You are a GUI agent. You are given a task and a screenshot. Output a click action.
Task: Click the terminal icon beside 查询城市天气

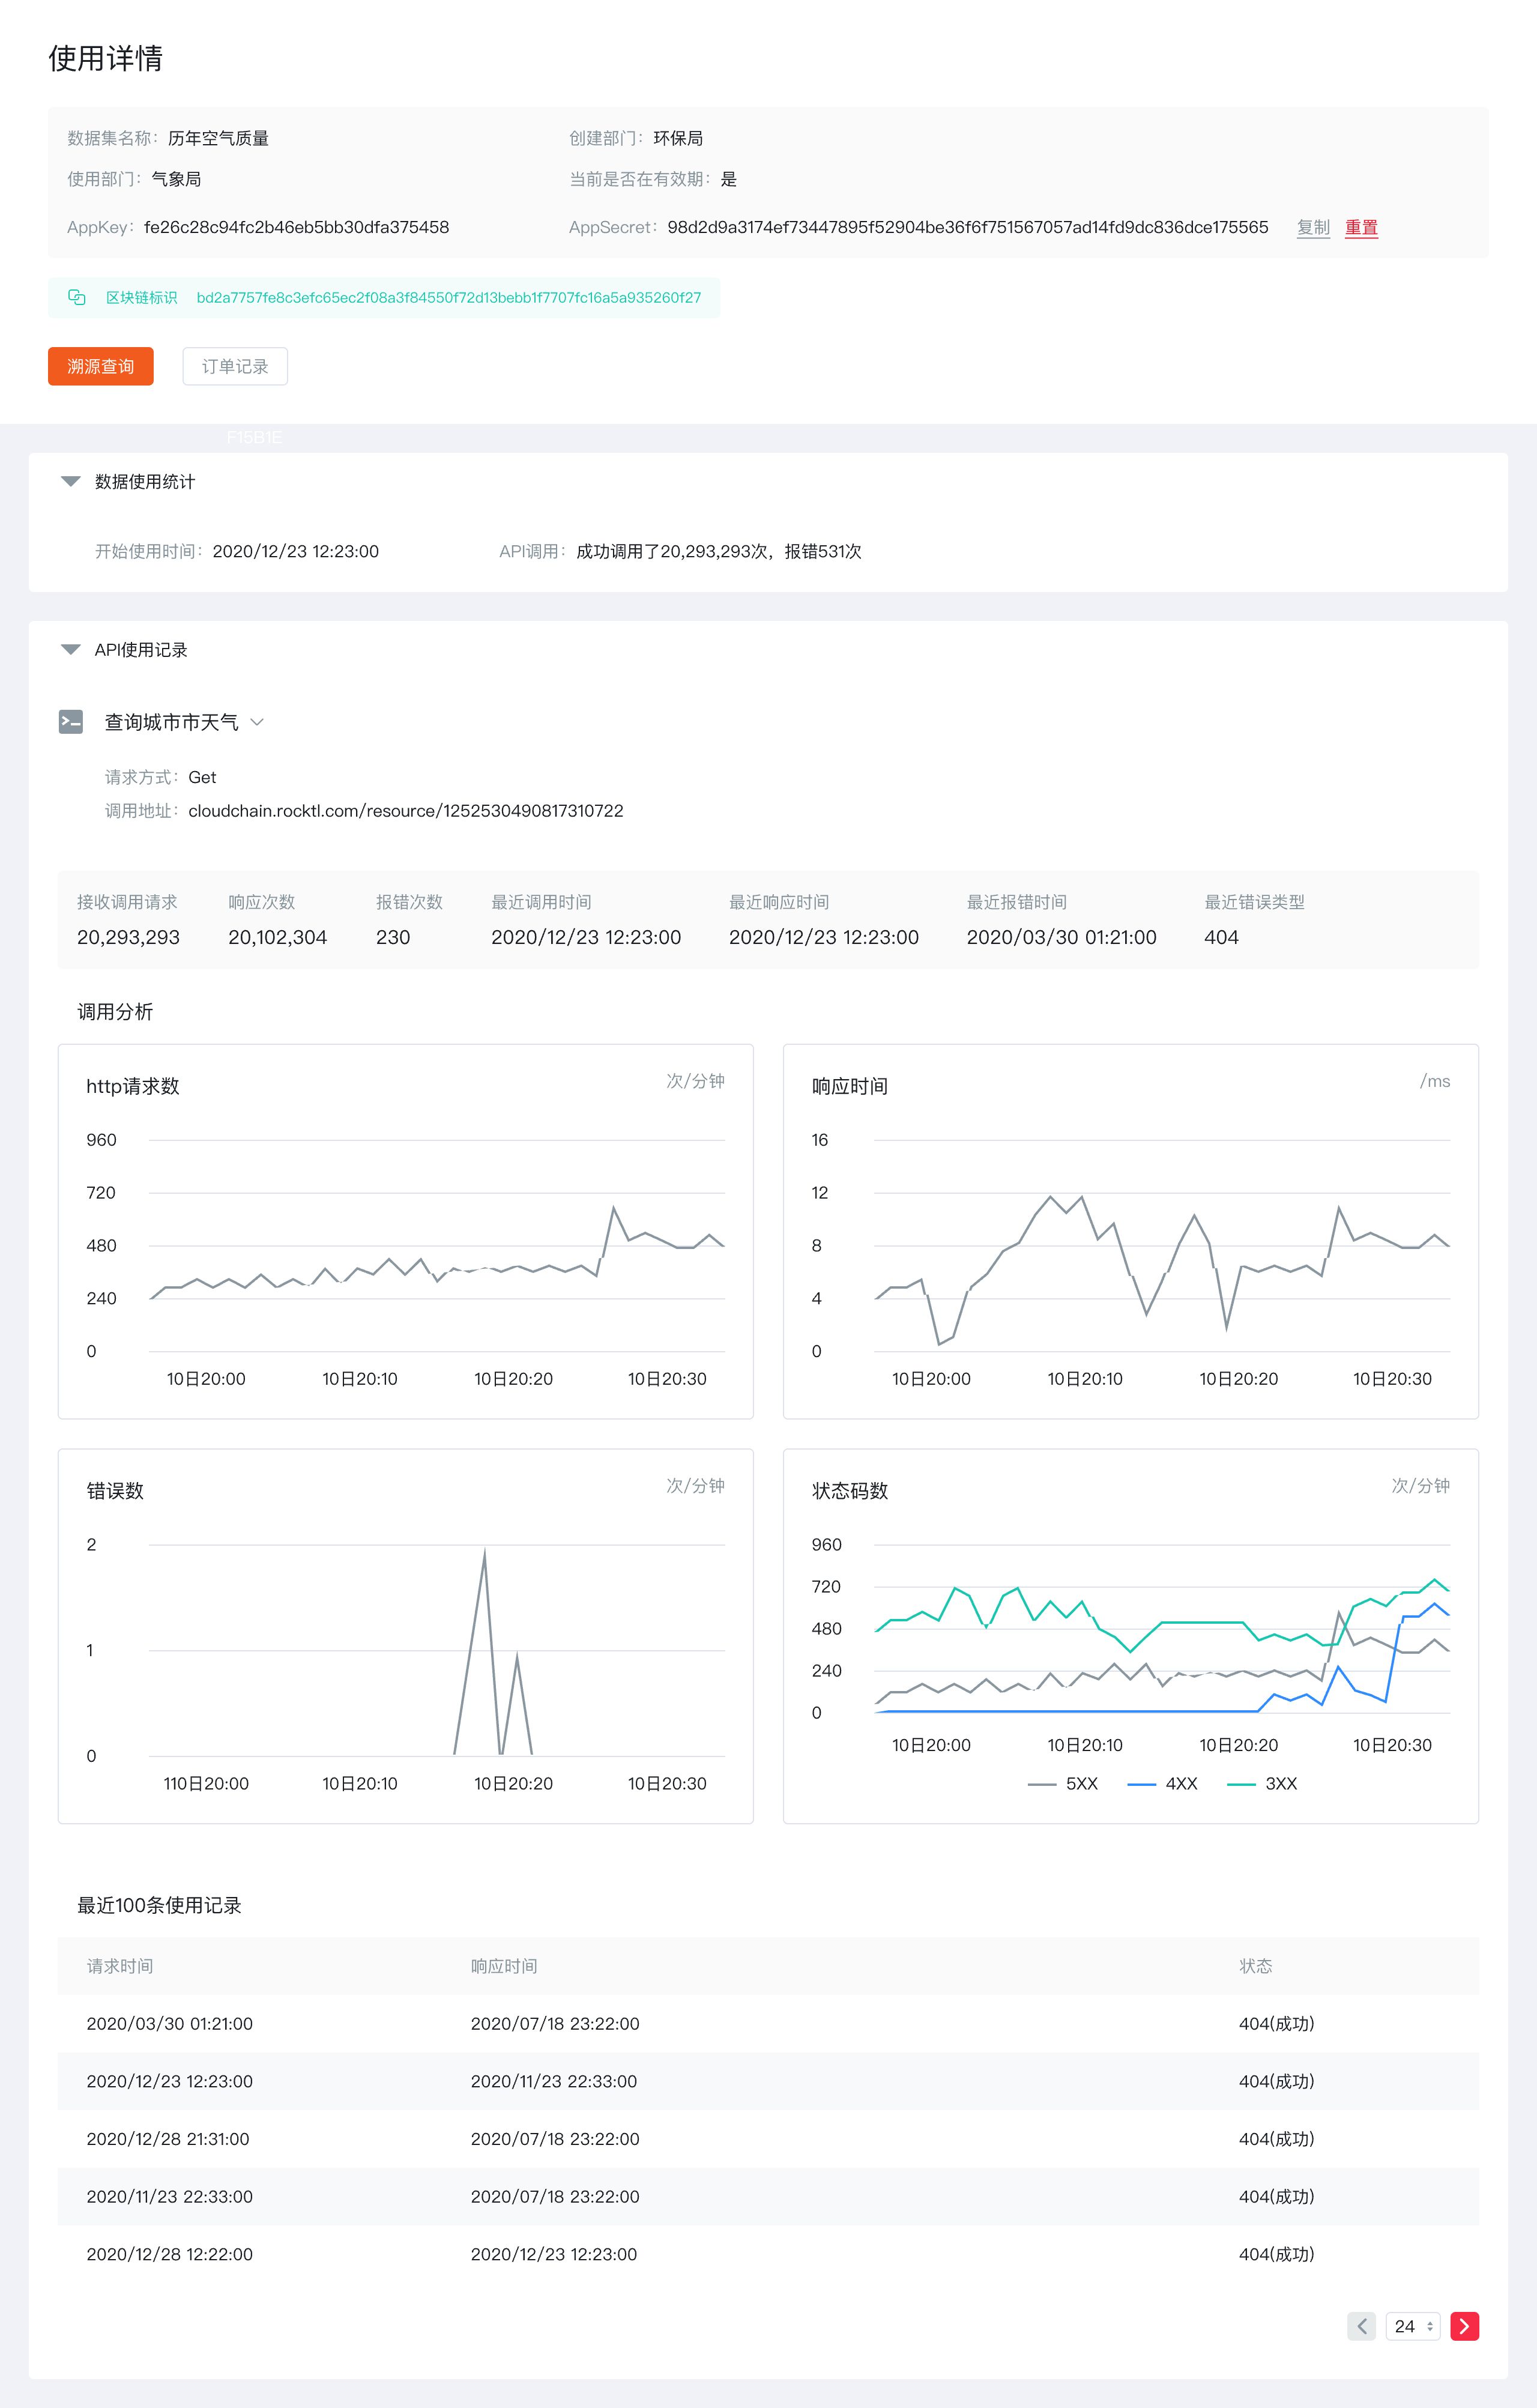tap(71, 721)
